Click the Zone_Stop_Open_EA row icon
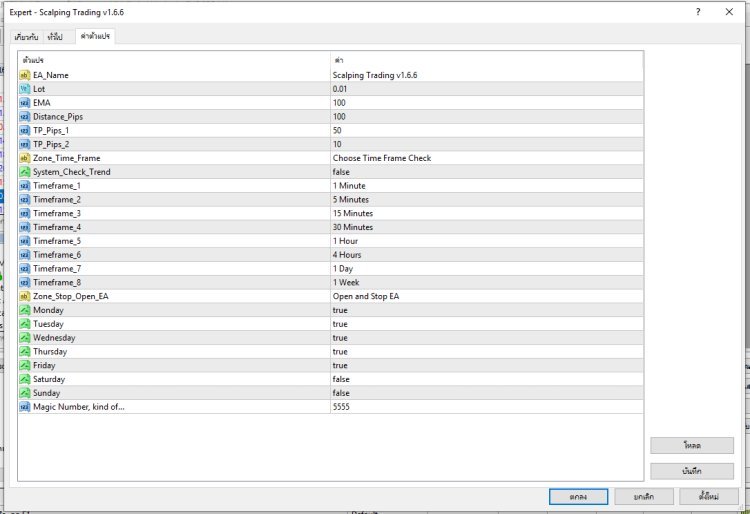 click(x=25, y=296)
